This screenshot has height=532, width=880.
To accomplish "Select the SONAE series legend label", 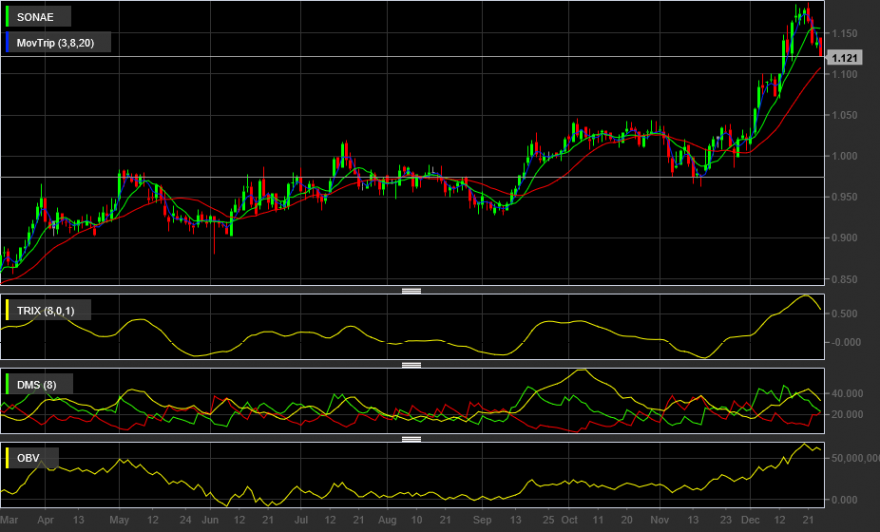I will (x=35, y=17).
